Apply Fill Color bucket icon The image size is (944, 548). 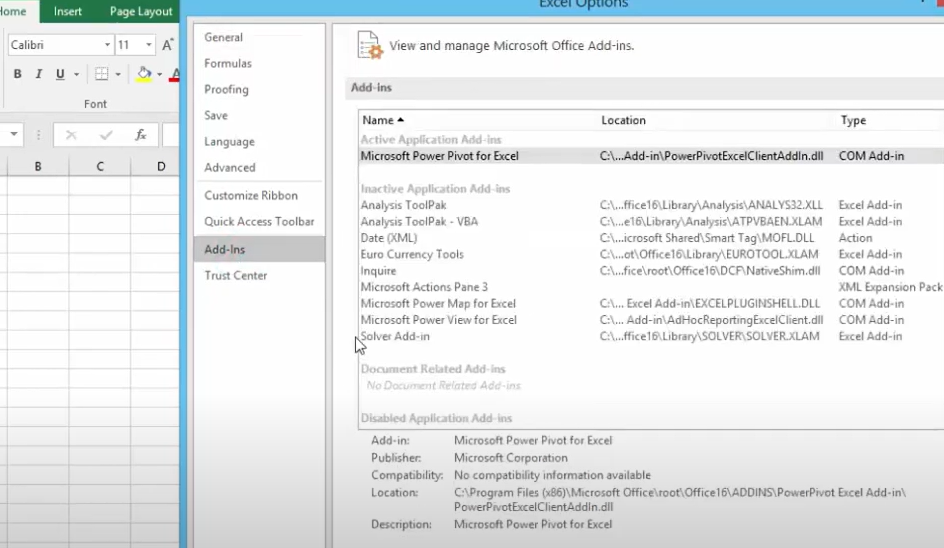[144, 74]
